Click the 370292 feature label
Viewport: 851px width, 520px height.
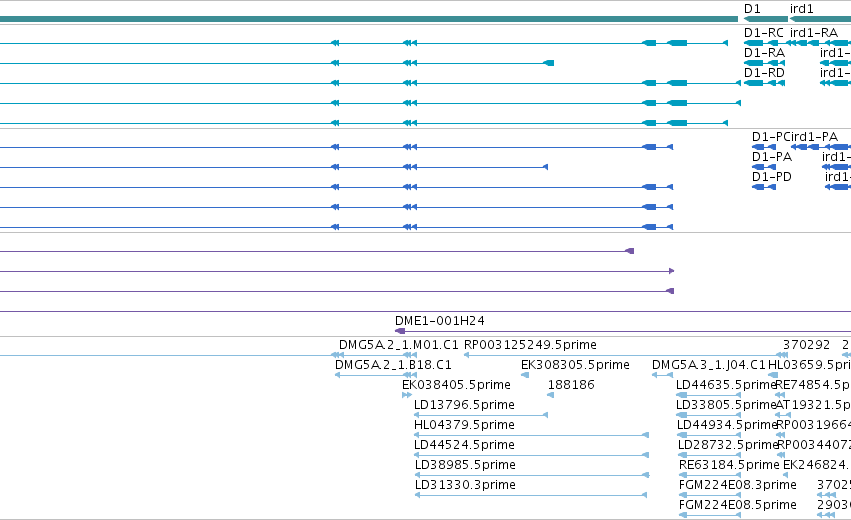point(806,345)
